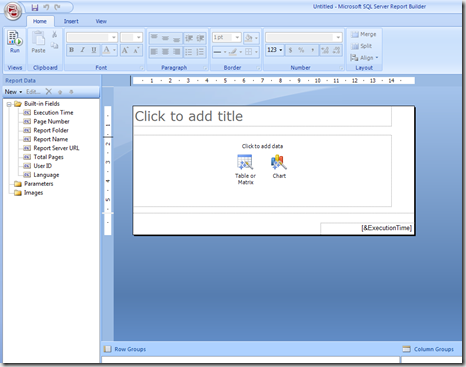Click the Increase Indent icon

coord(200,38)
